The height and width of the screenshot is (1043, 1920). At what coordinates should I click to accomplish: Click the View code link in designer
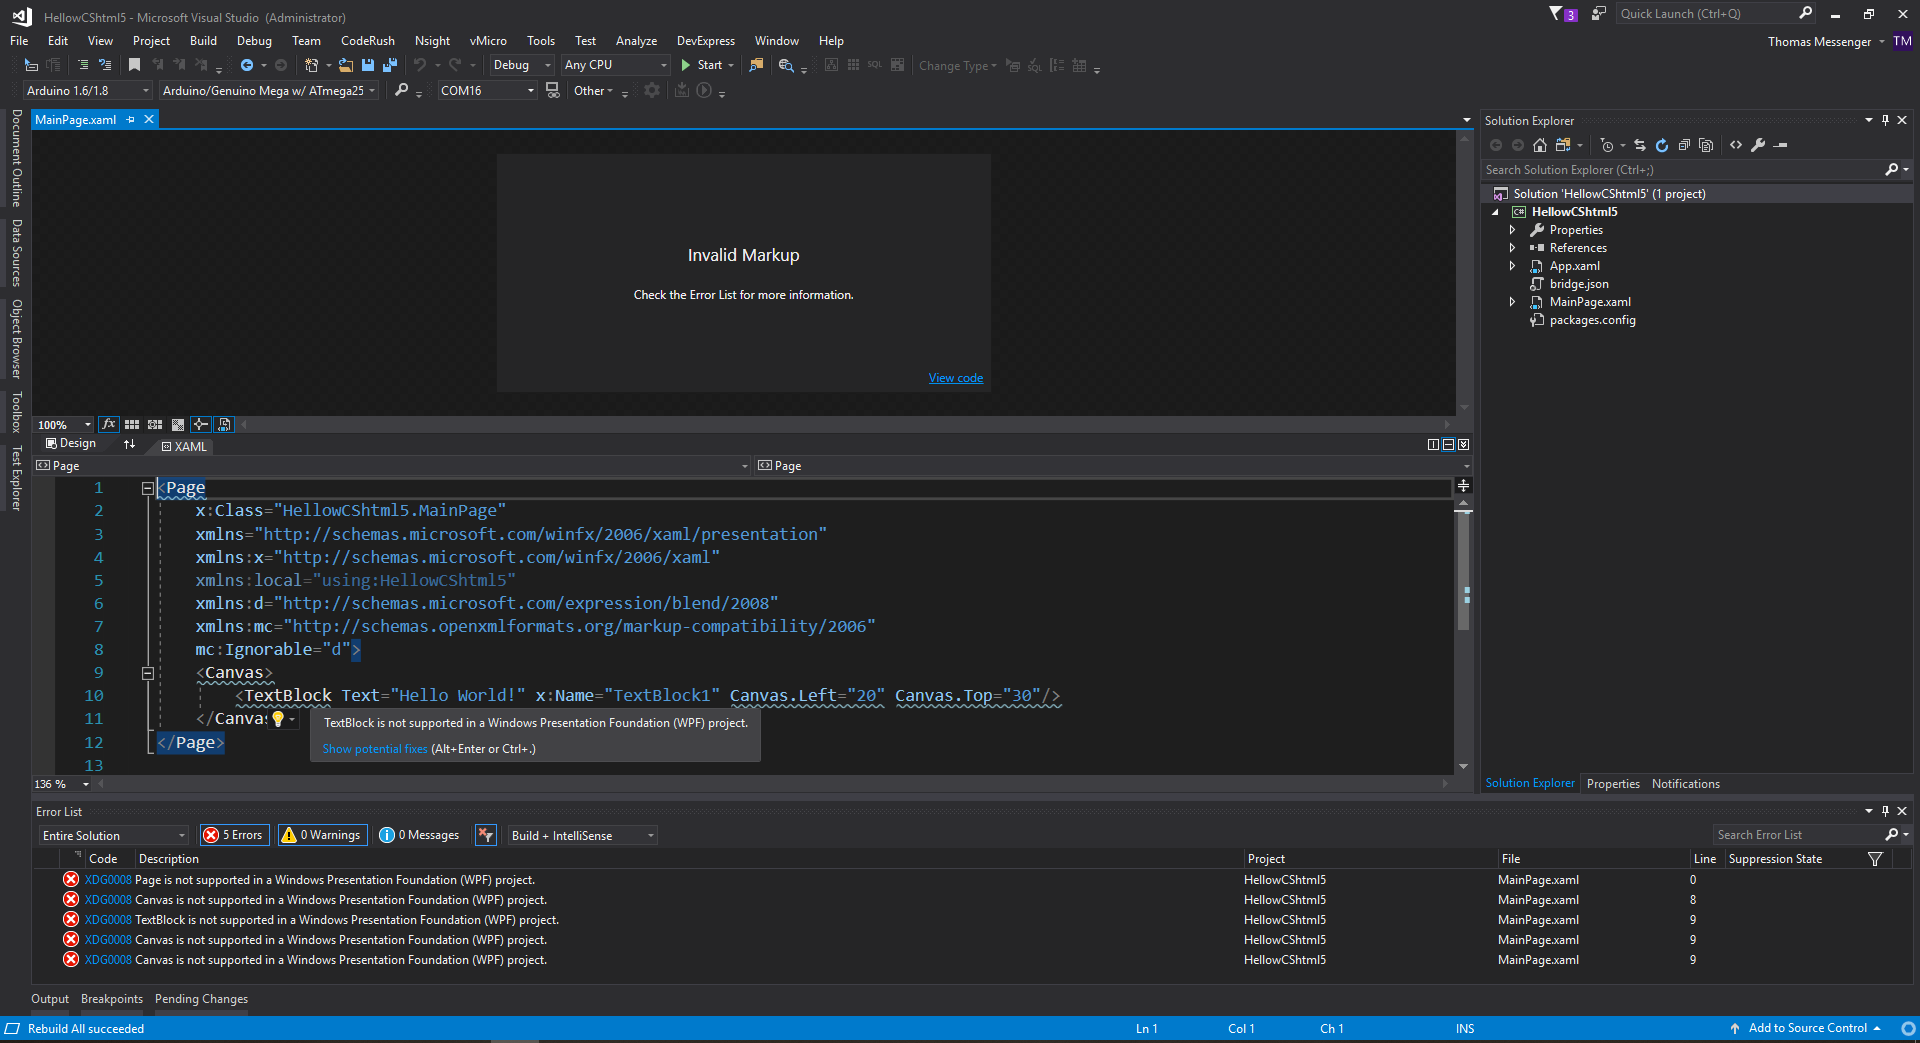[955, 378]
